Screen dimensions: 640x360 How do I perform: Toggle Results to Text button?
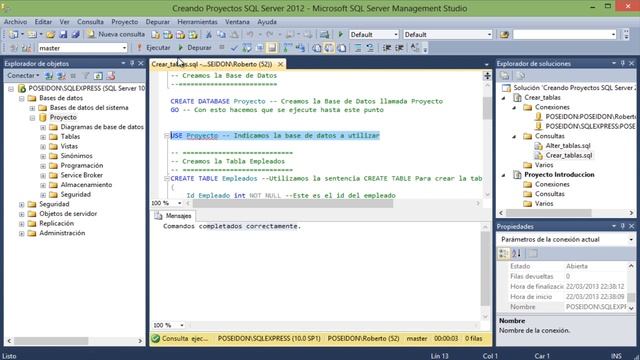(317, 48)
